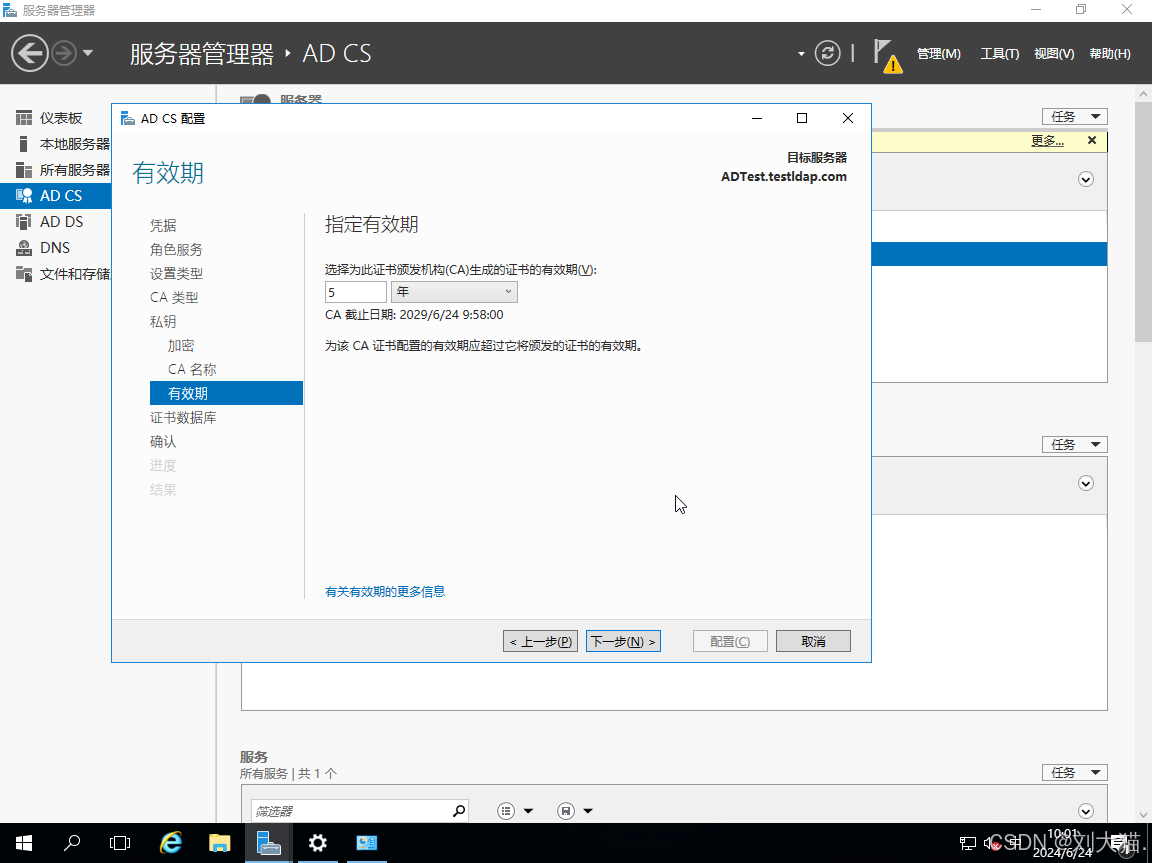The image size is (1152, 863).
Task: Open the 帮助(H) menu
Action: click(x=1109, y=54)
